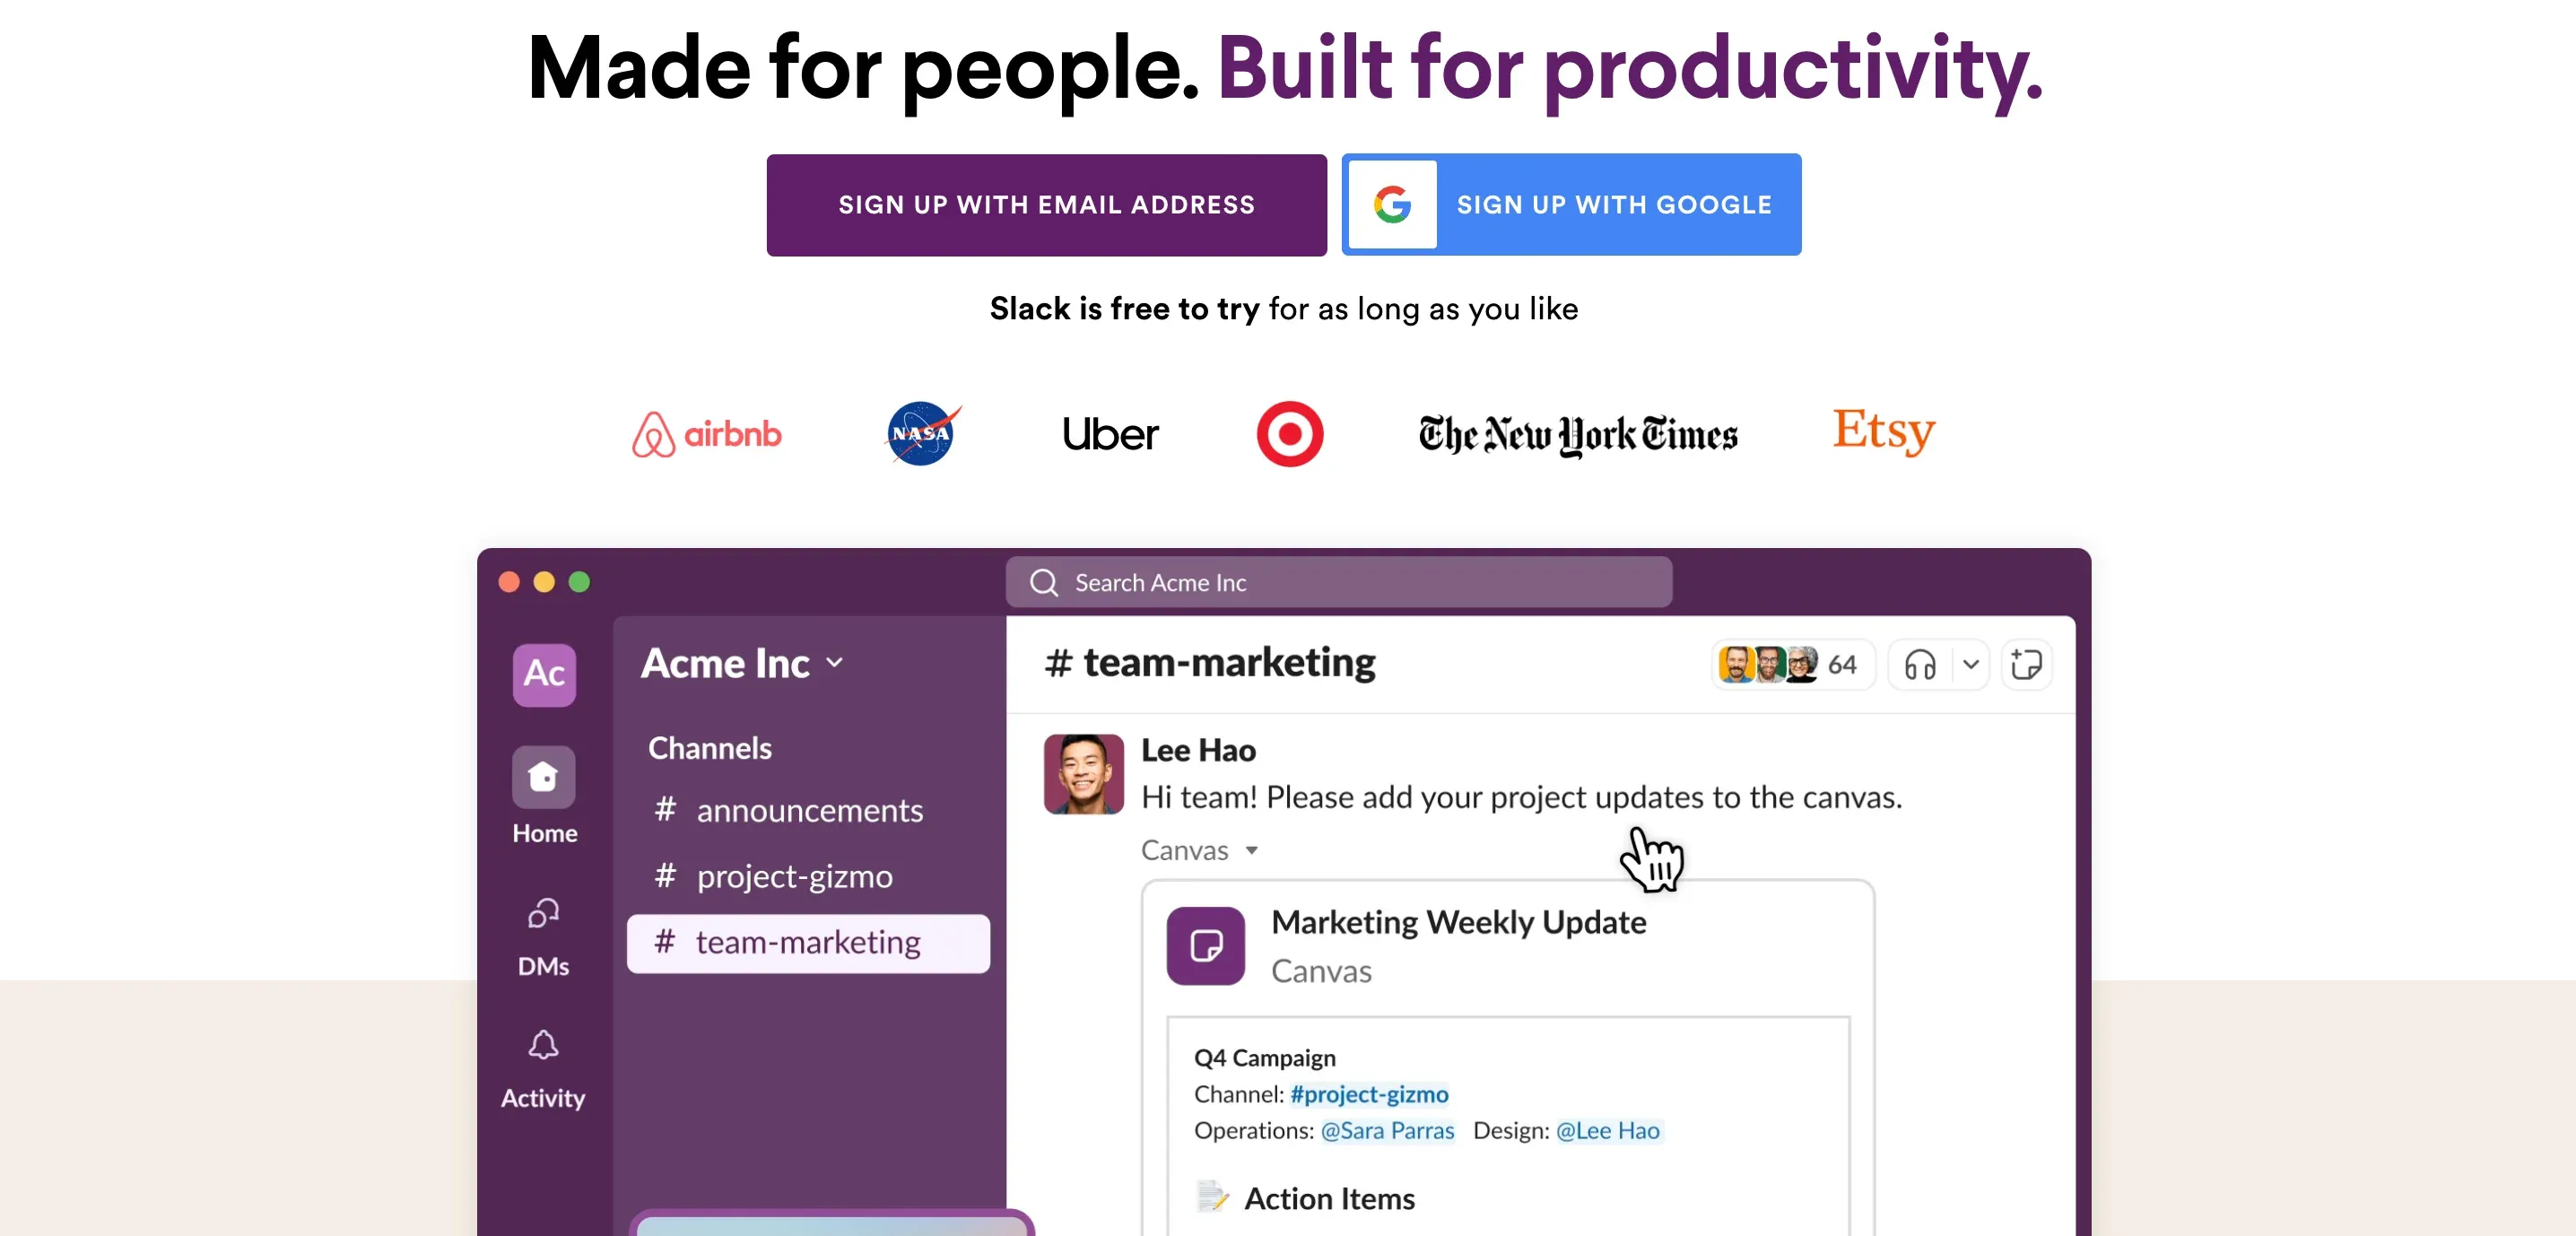Image resolution: width=2576 pixels, height=1236 pixels.
Task: Click the @Sara Parras mention in canvas
Action: [1387, 1129]
